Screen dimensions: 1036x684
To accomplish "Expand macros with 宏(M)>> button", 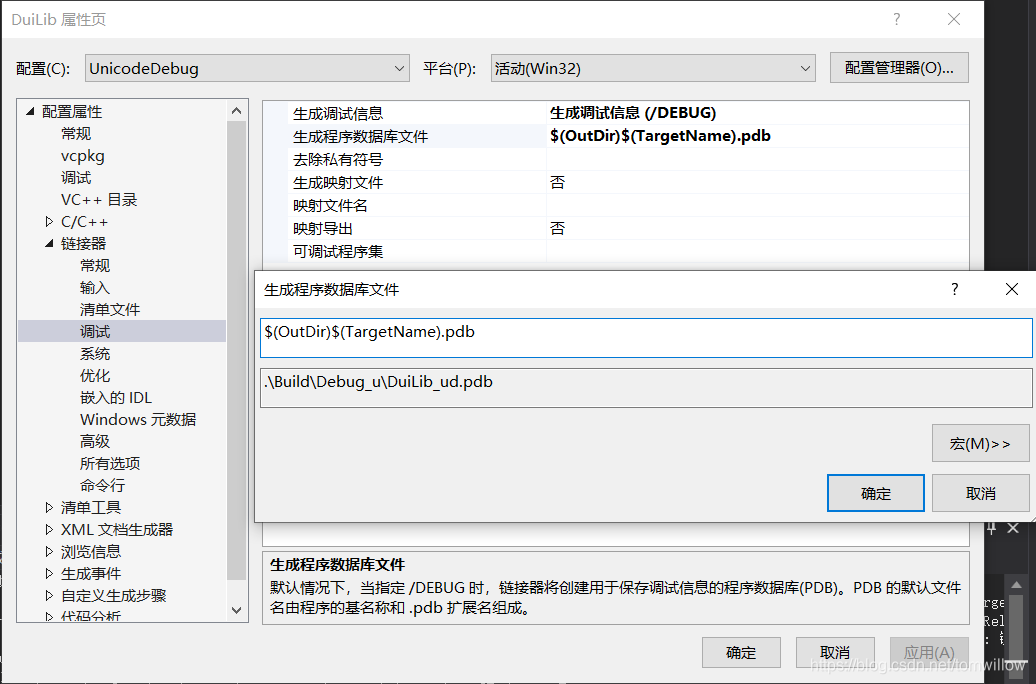I will 980,443.
